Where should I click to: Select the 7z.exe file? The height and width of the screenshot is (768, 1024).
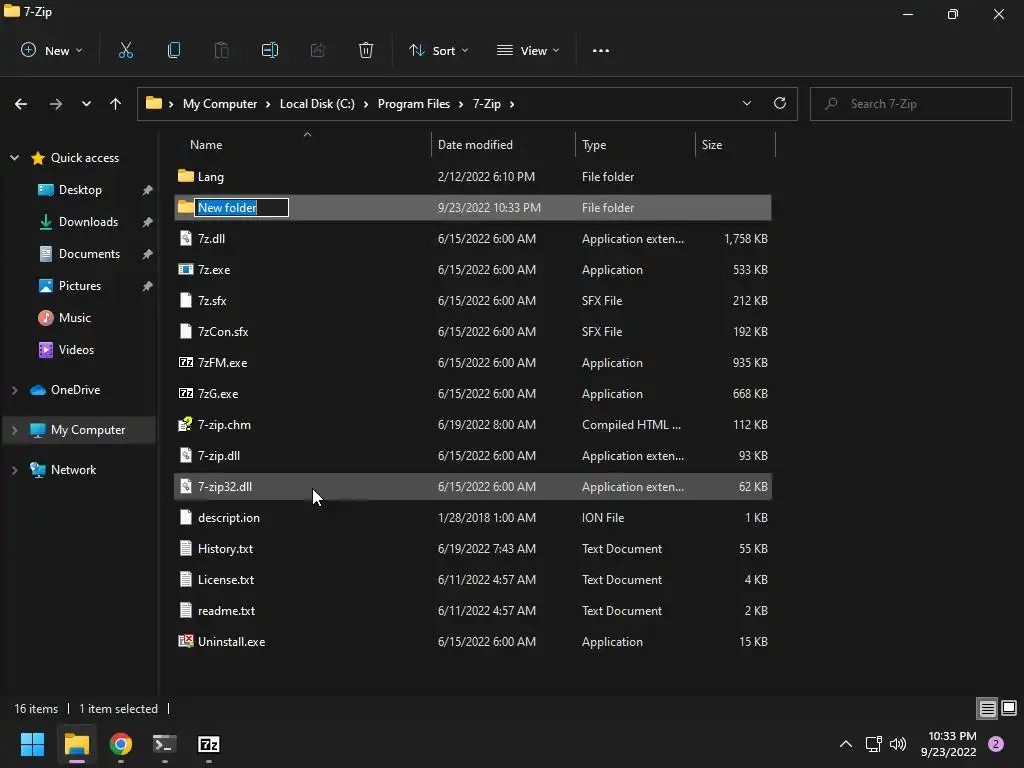pos(473,270)
